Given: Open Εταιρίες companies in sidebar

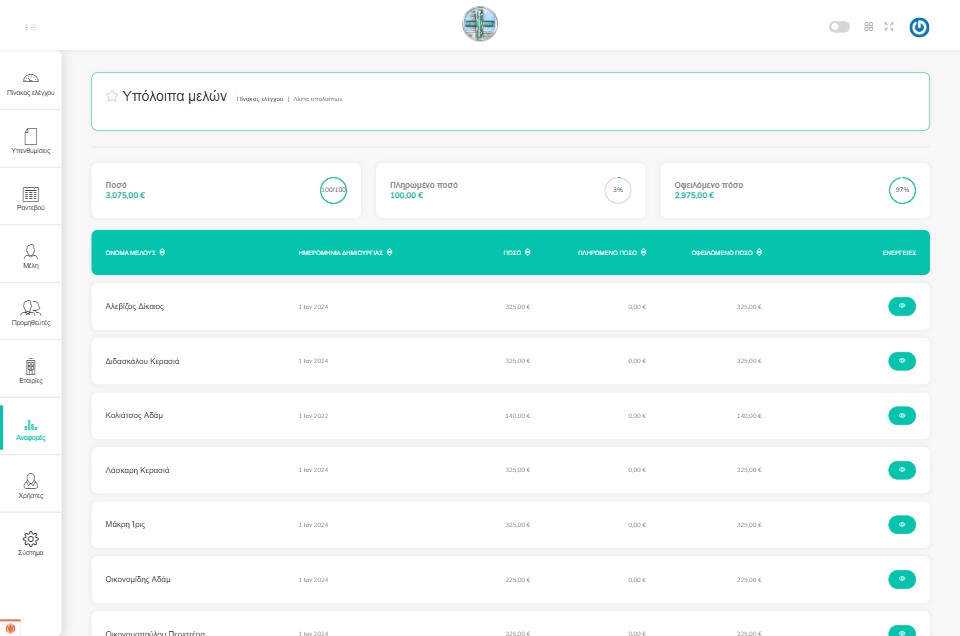Looking at the screenshot, I should [x=31, y=370].
